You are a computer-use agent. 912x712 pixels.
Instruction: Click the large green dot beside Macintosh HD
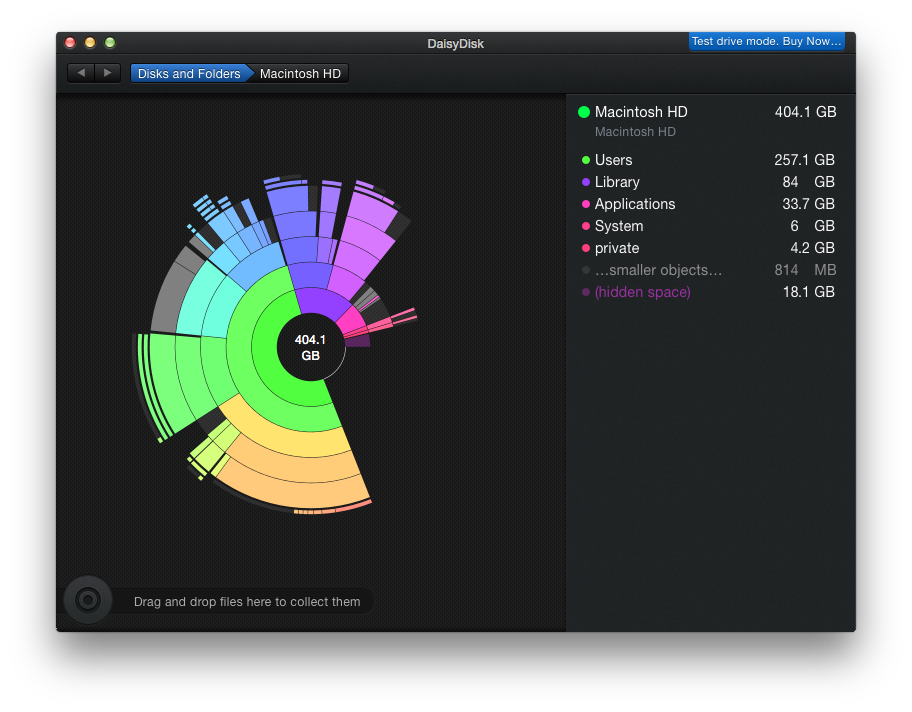coord(584,112)
